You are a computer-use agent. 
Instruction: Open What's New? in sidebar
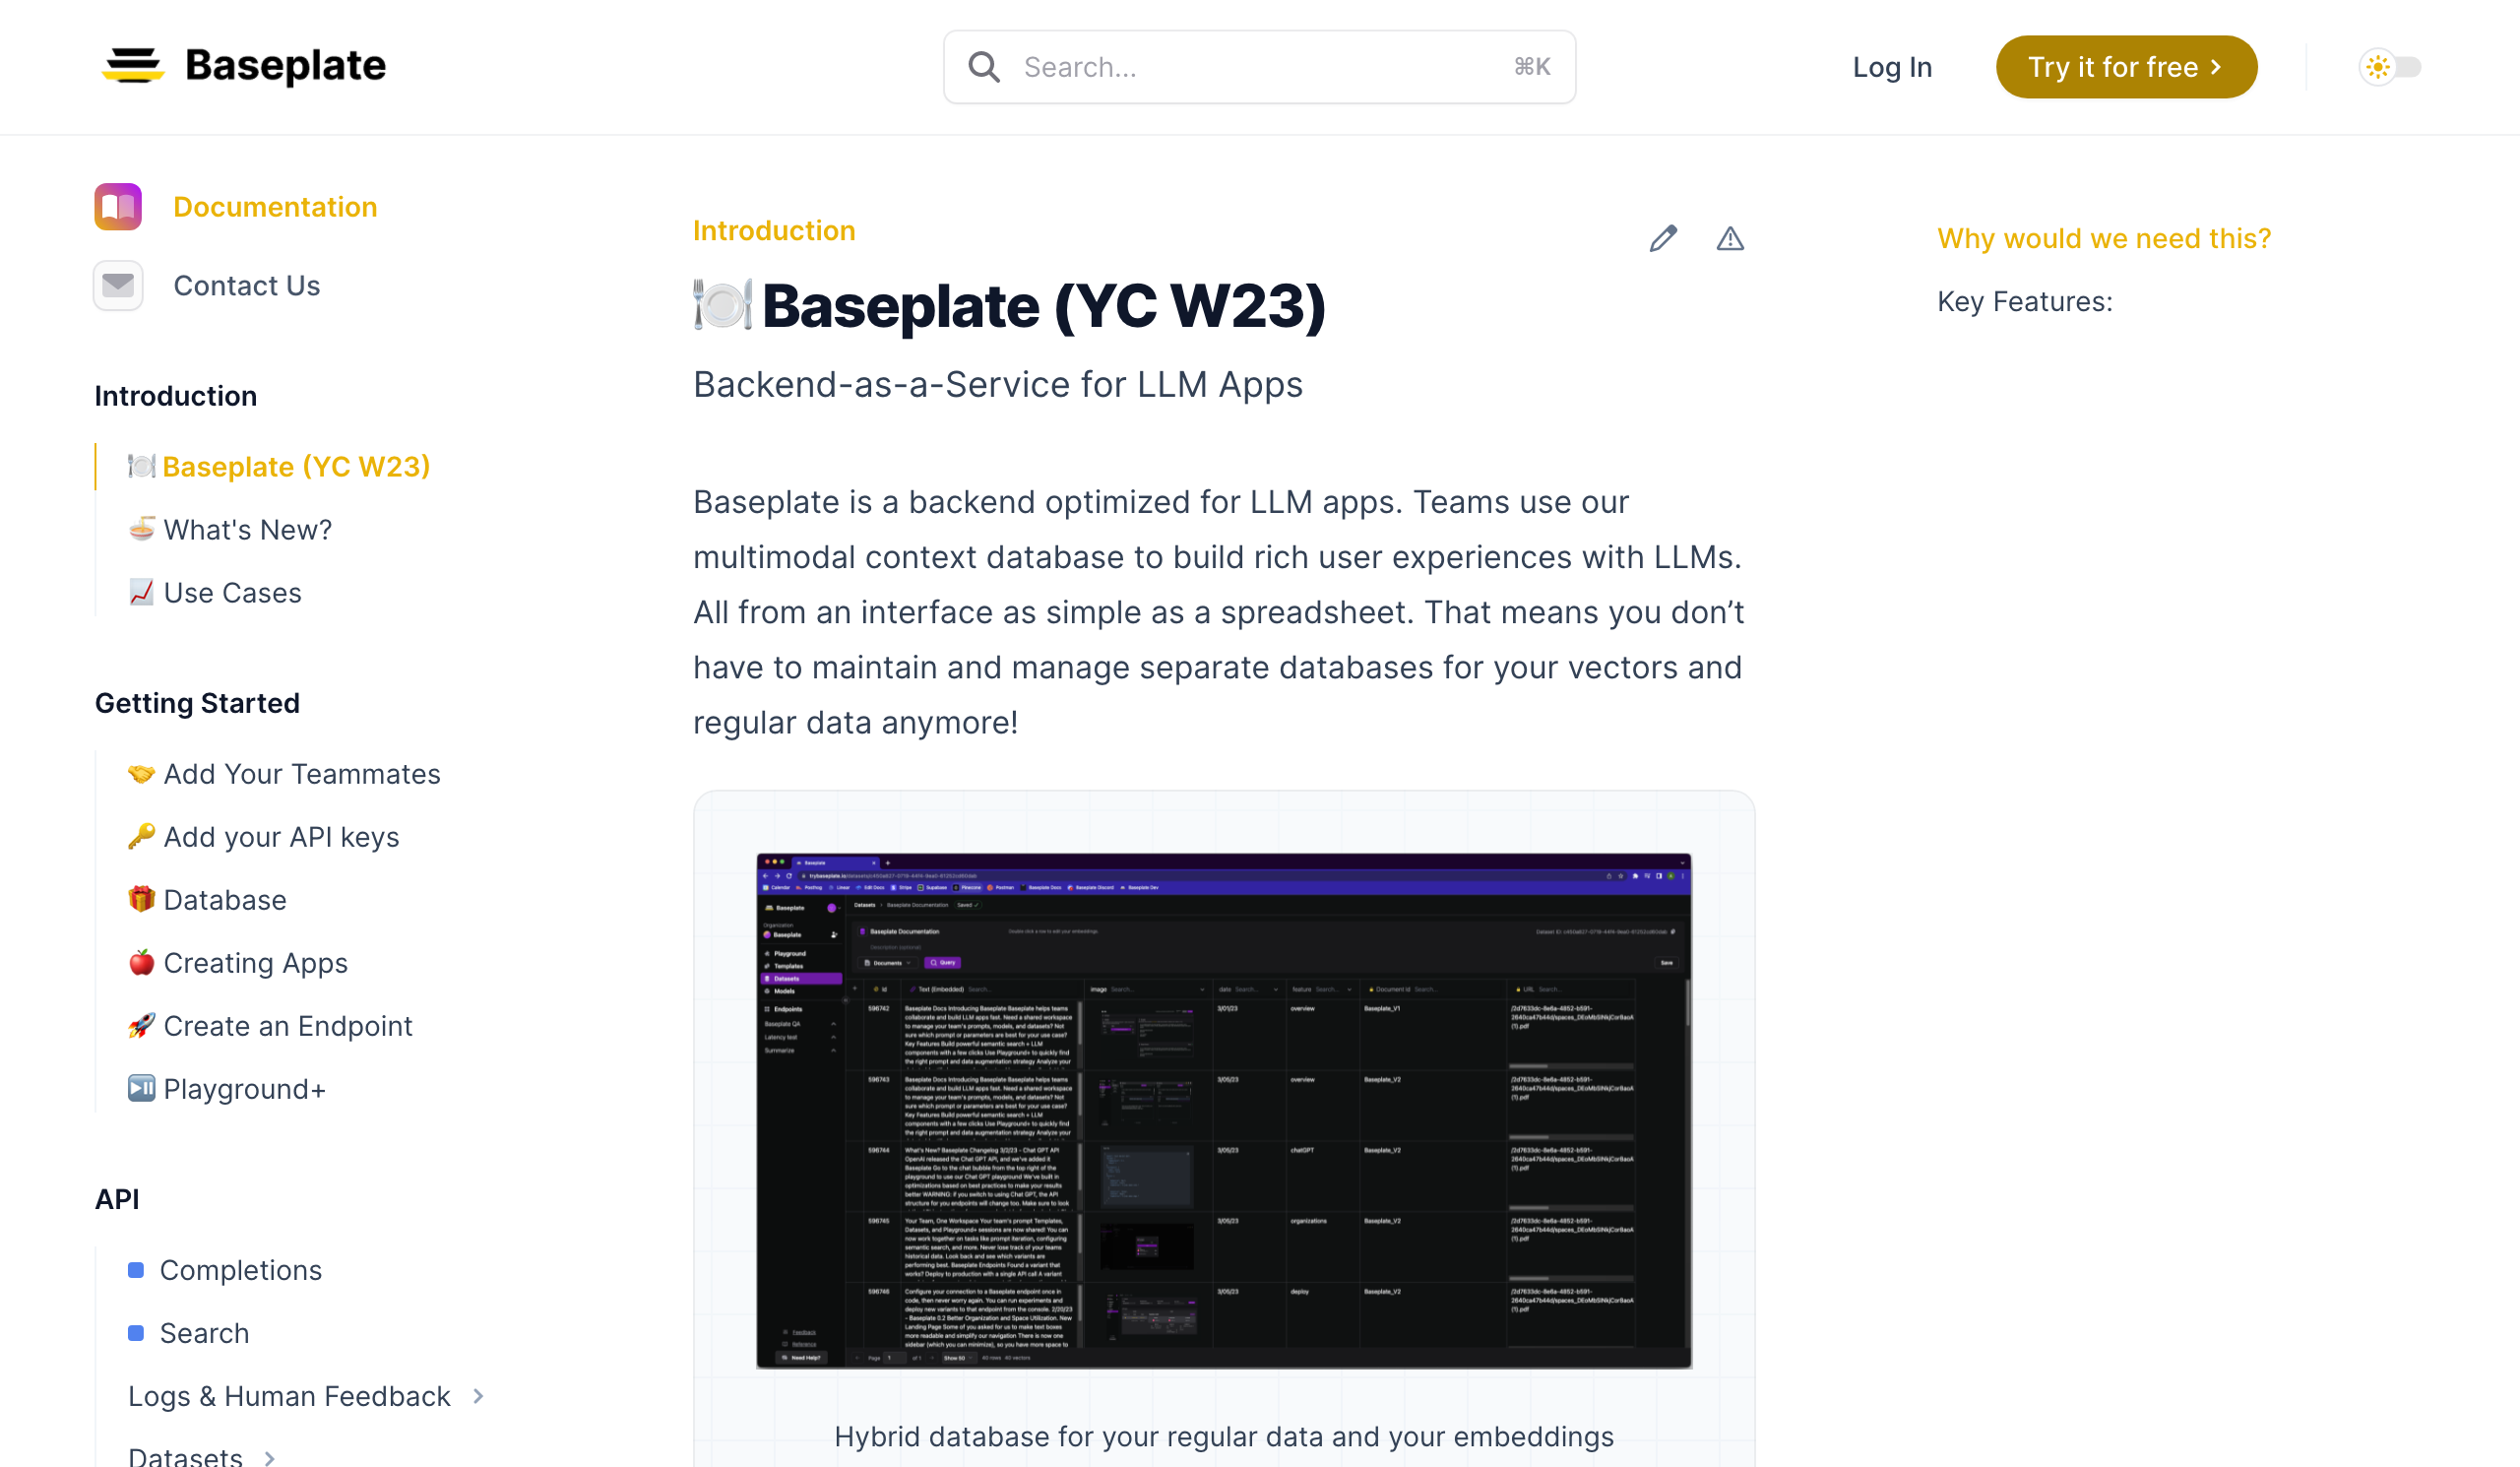[x=229, y=530]
